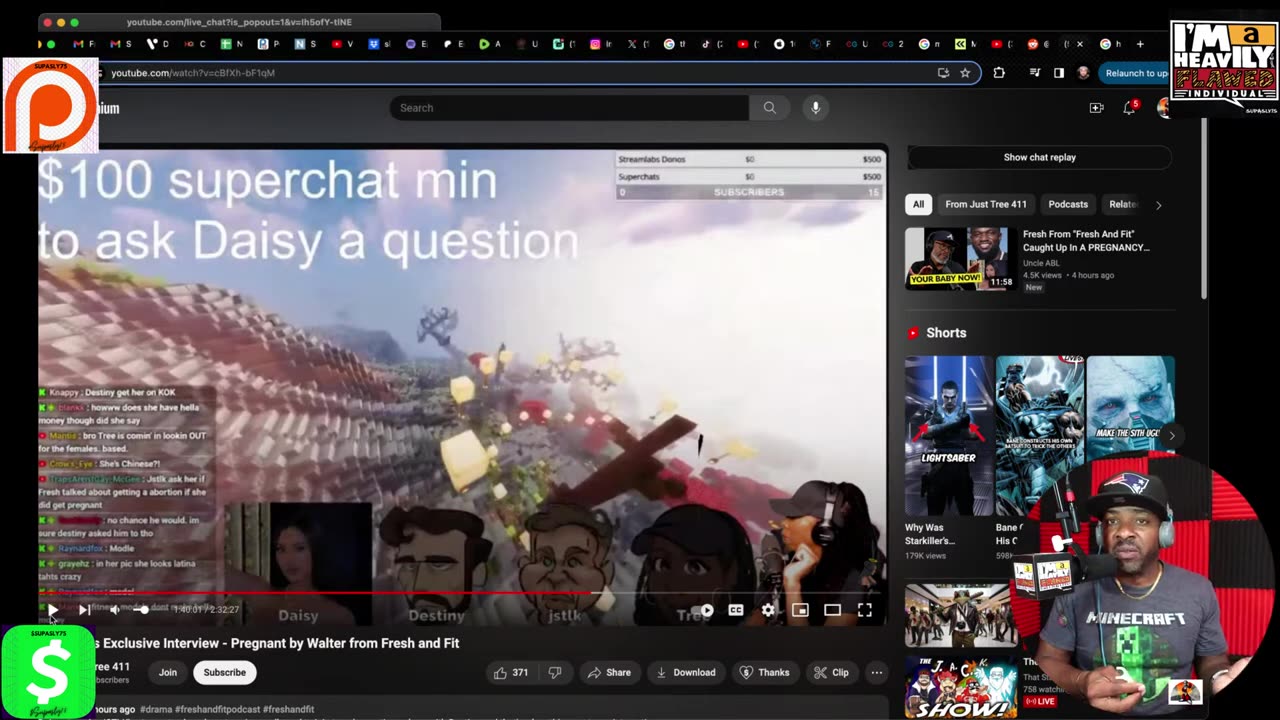Join the channel membership
The height and width of the screenshot is (720, 1280).
tap(168, 673)
